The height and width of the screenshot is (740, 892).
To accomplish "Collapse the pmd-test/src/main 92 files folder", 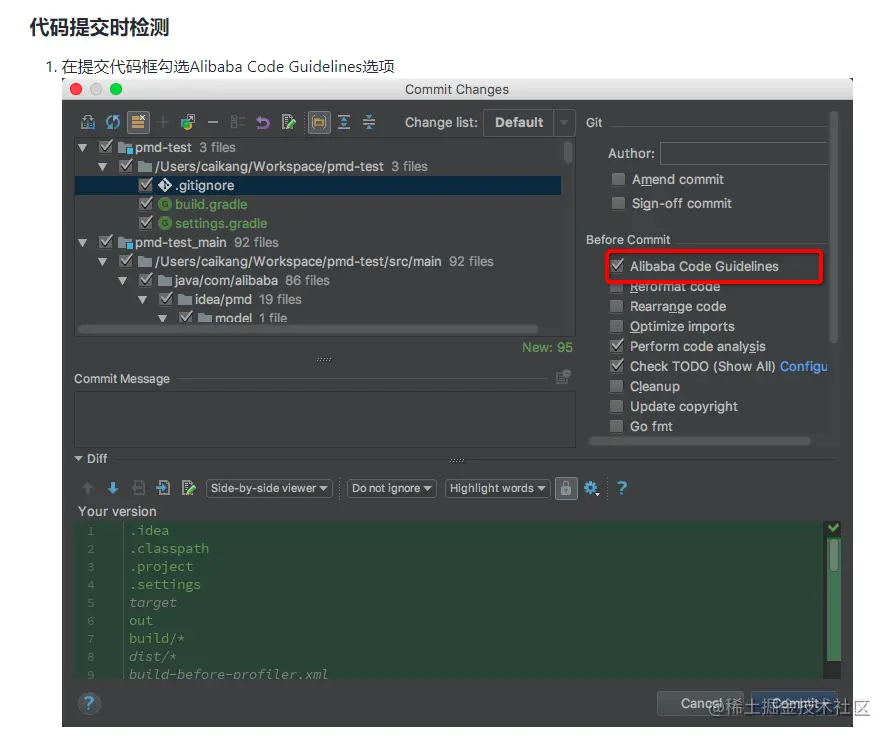I will (x=102, y=262).
